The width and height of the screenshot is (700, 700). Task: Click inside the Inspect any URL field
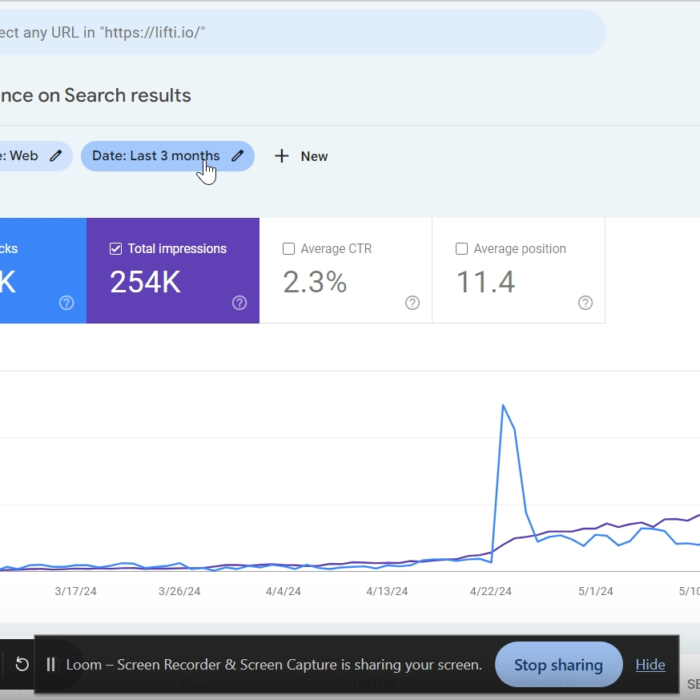pos(300,32)
